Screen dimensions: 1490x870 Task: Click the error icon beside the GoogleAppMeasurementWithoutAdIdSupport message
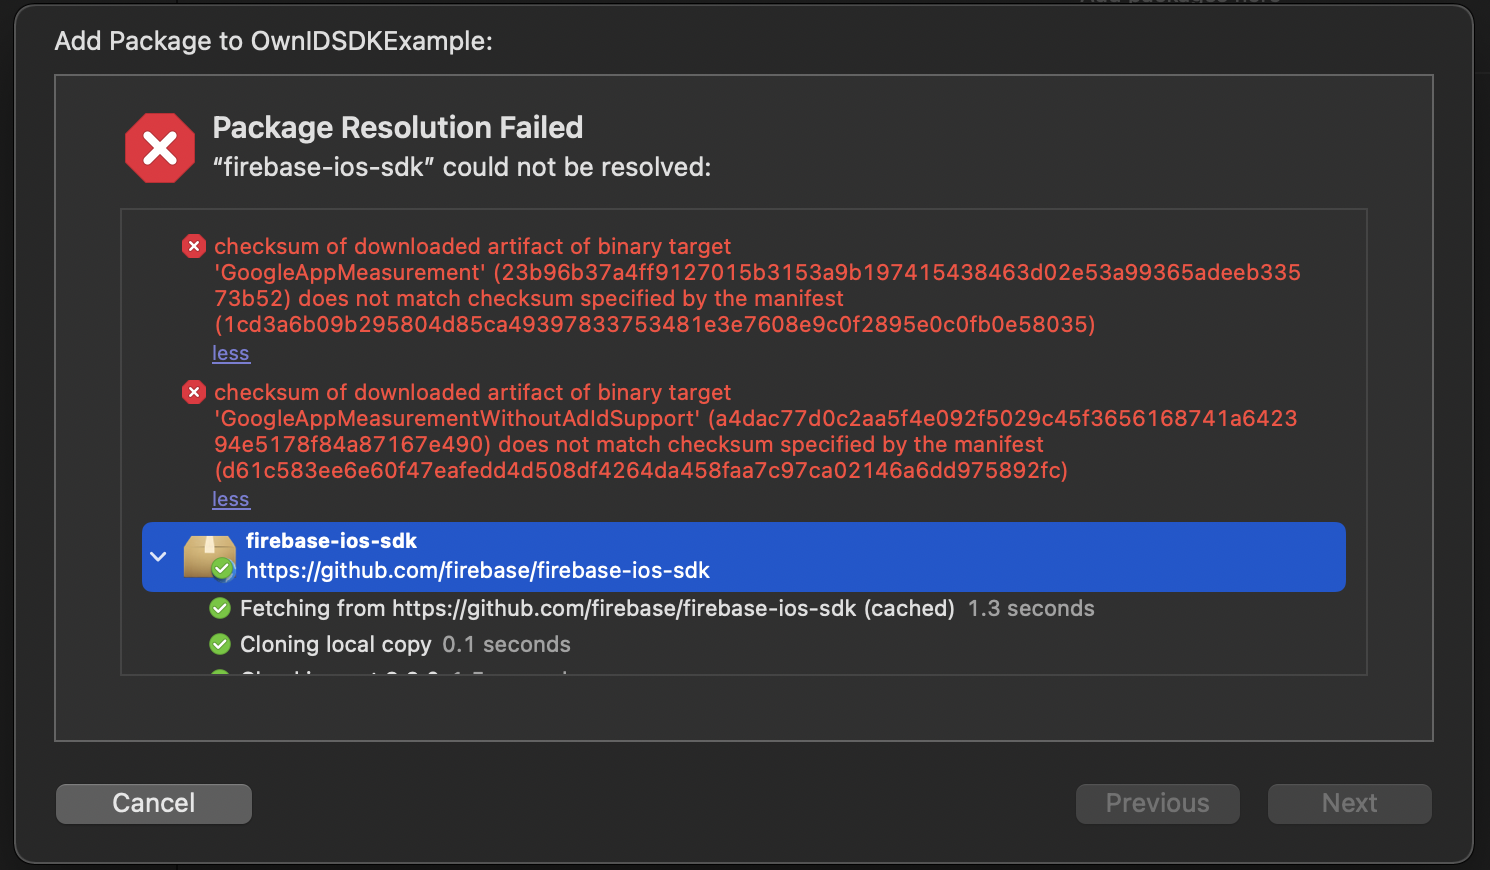(194, 392)
